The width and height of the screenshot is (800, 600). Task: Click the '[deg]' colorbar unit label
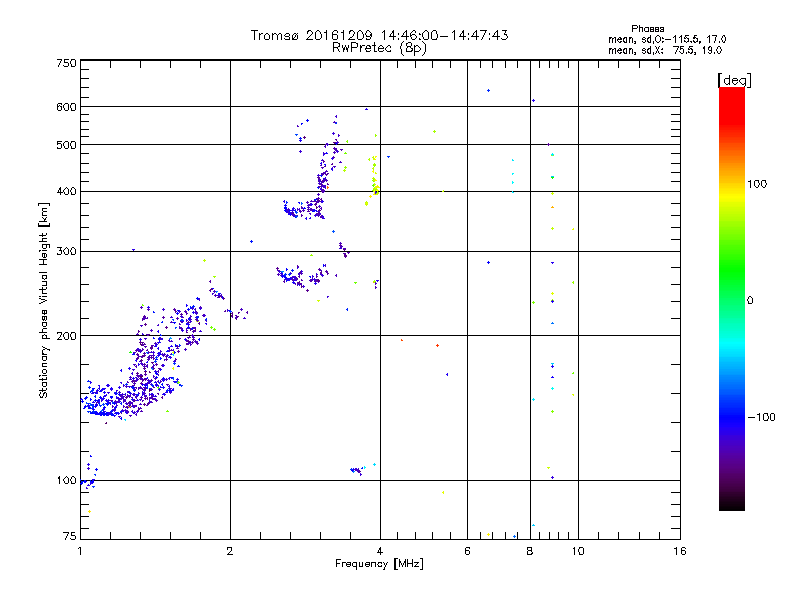click(x=734, y=80)
